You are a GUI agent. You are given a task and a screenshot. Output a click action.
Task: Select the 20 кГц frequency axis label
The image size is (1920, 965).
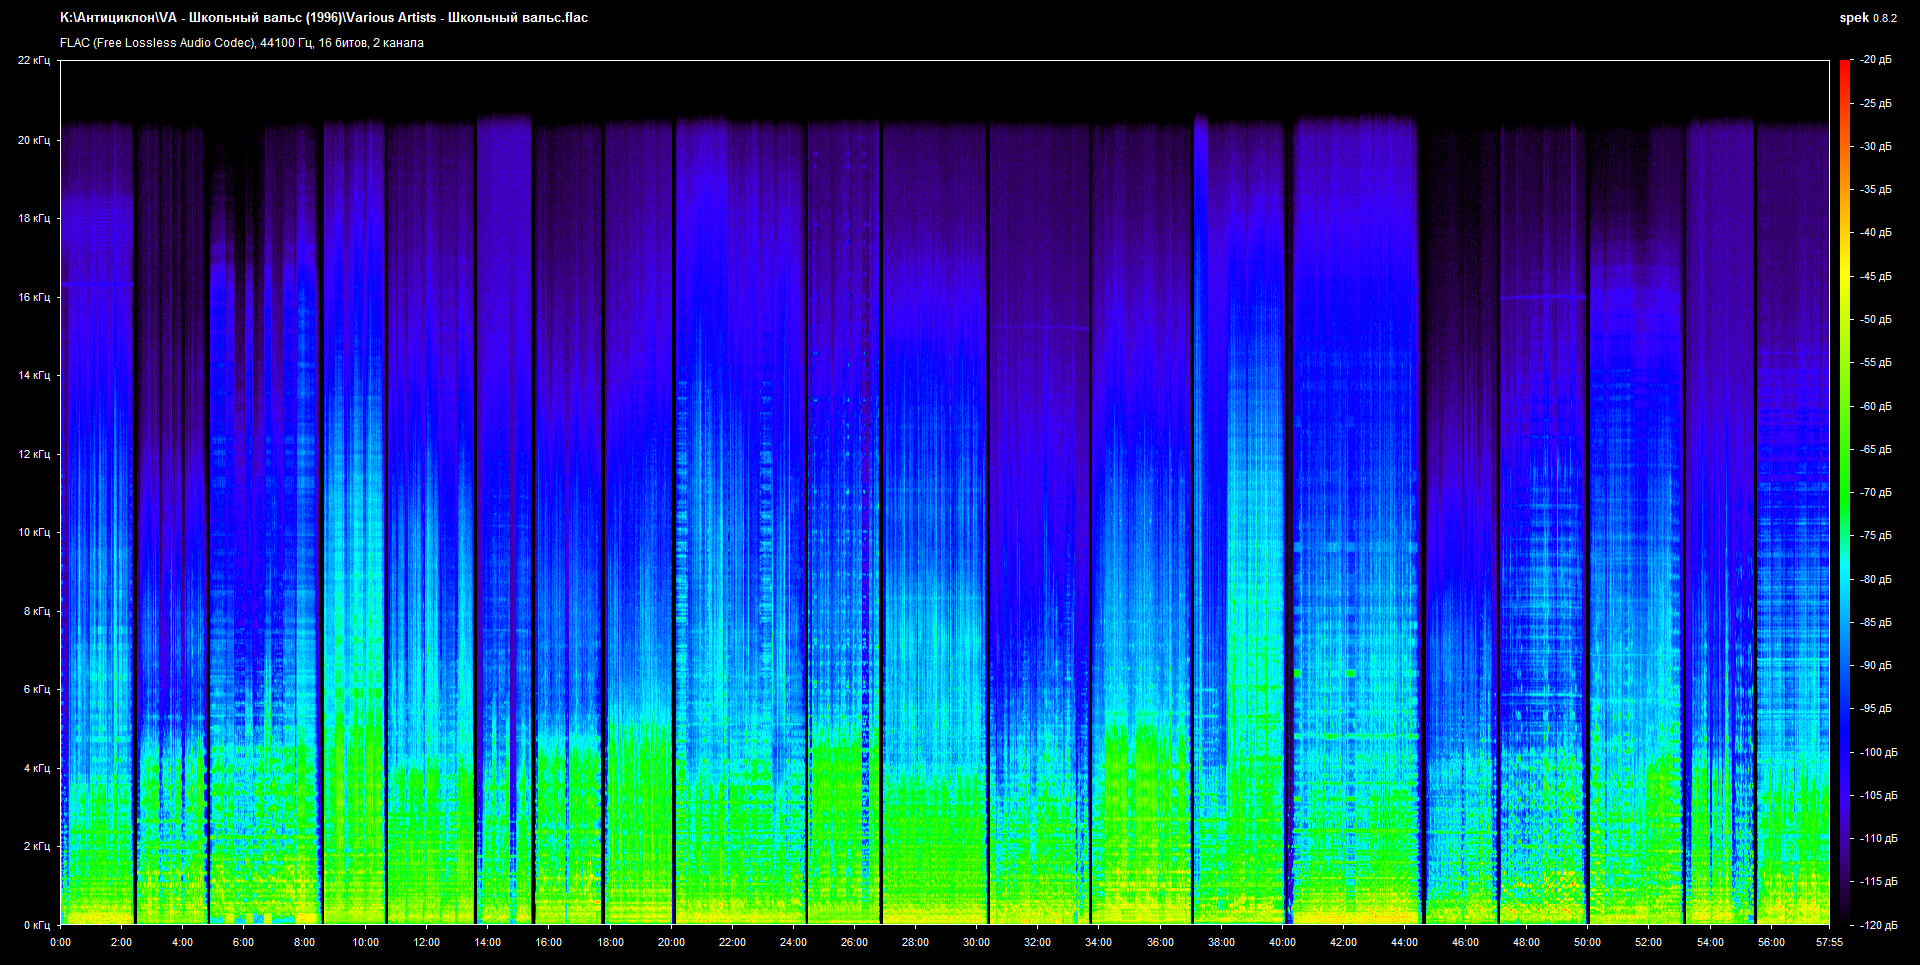coord(33,140)
